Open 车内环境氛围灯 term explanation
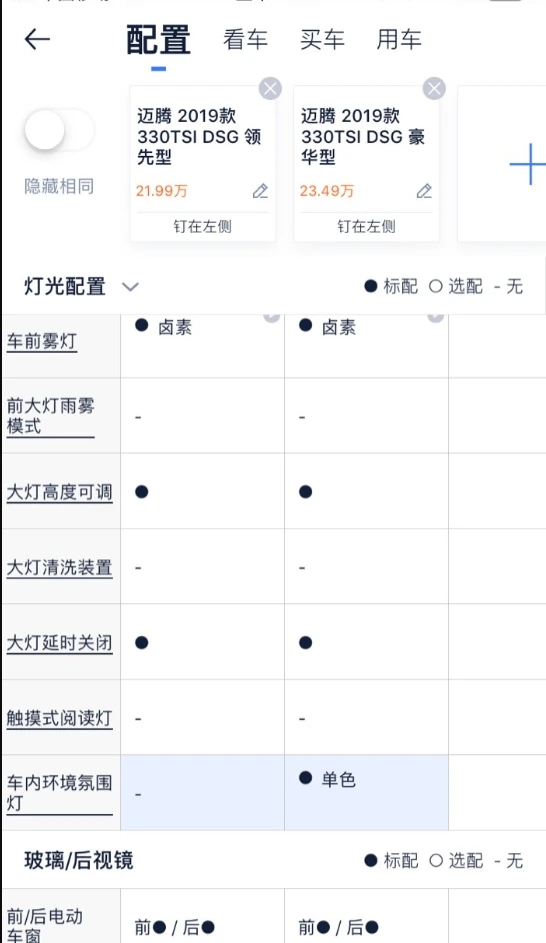 pyautogui.click(x=60, y=793)
